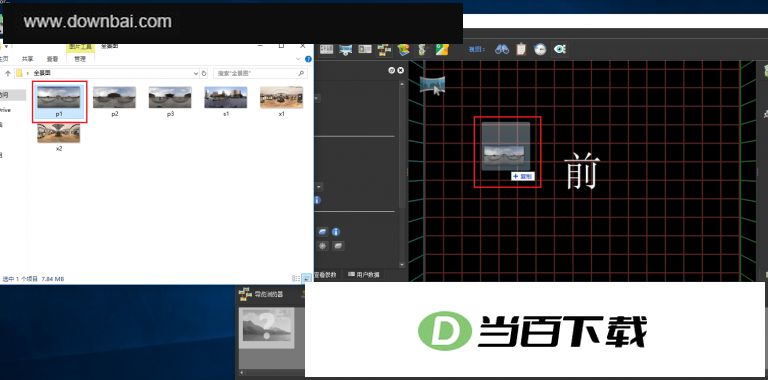The width and height of the screenshot is (768, 380).
Task: Open the panel tab left of 用户数据
Action: pos(325,275)
